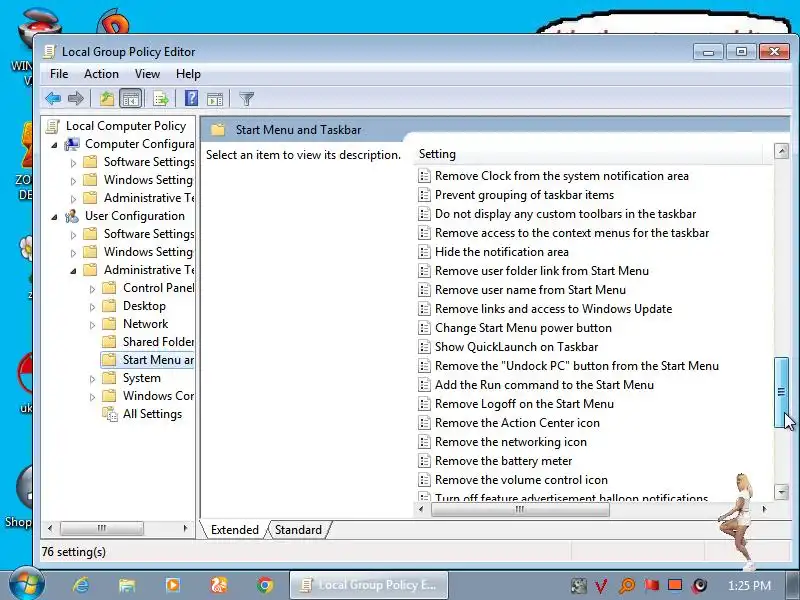800x600 pixels.
Task: Switch to the Standard tab
Action: click(298, 530)
